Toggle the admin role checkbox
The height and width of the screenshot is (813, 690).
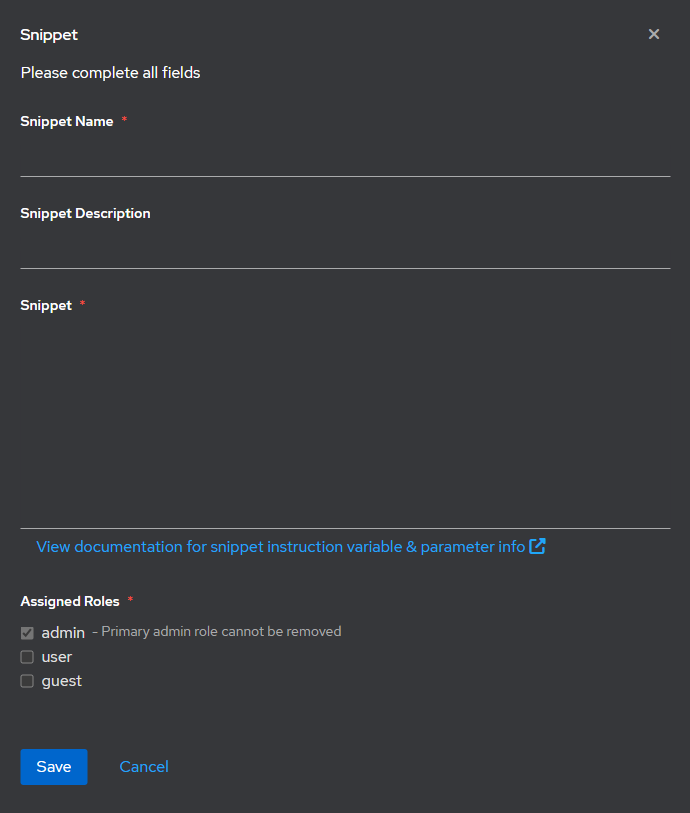[27, 633]
